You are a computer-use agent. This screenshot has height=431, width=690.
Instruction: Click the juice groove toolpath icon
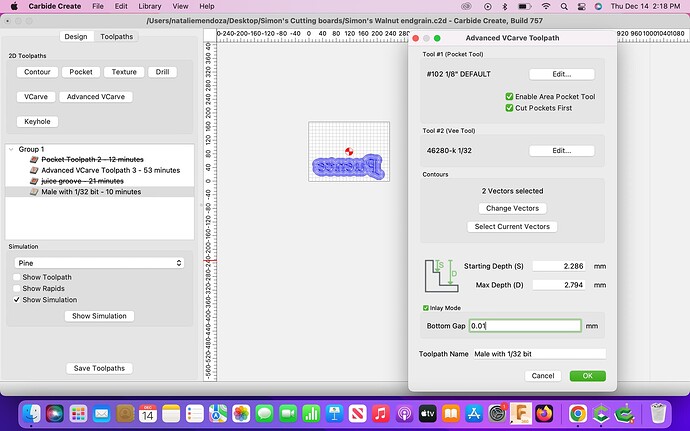[x=34, y=181]
